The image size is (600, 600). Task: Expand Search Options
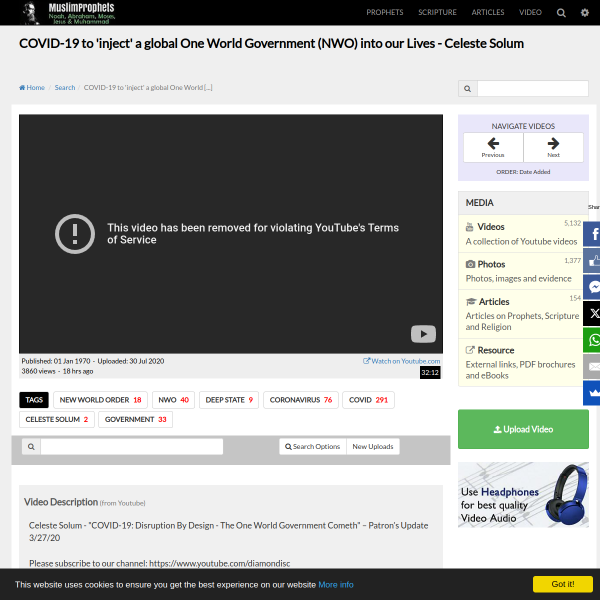coord(313,446)
